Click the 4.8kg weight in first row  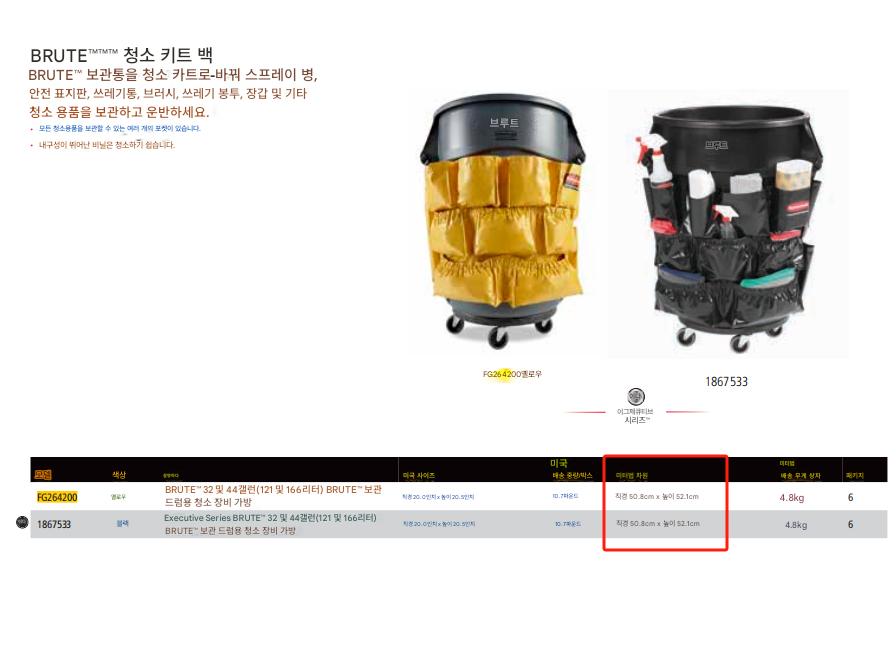(791, 498)
